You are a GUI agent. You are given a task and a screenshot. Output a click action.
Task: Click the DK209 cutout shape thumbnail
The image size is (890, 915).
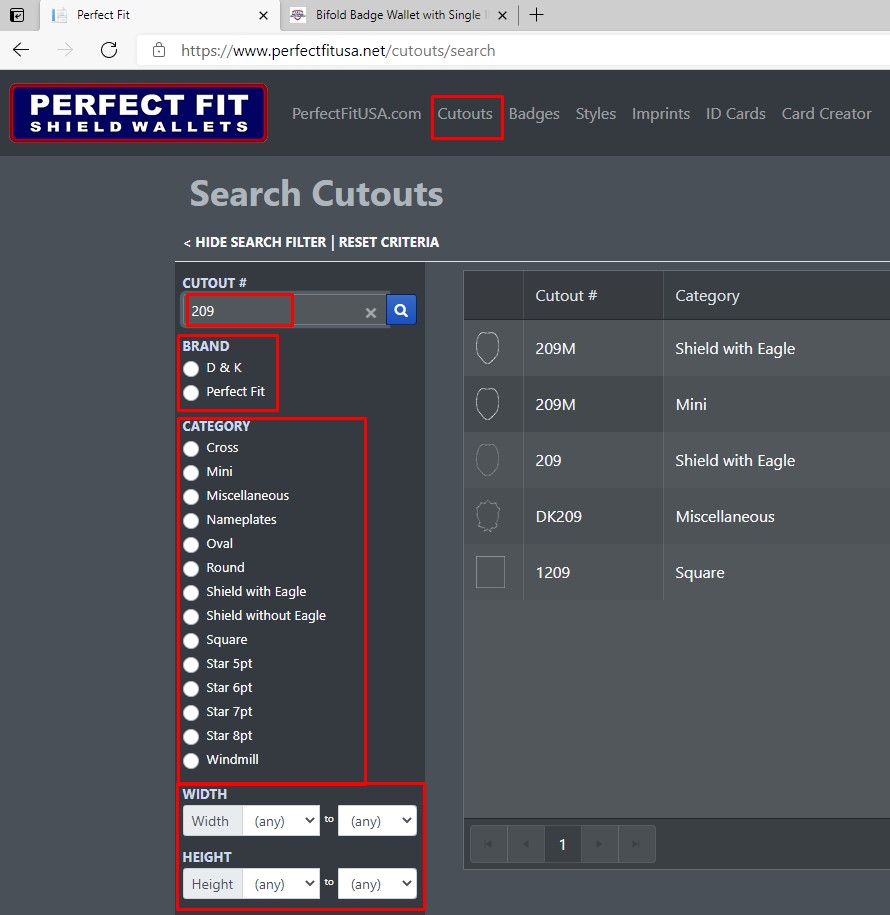pyautogui.click(x=488, y=516)
